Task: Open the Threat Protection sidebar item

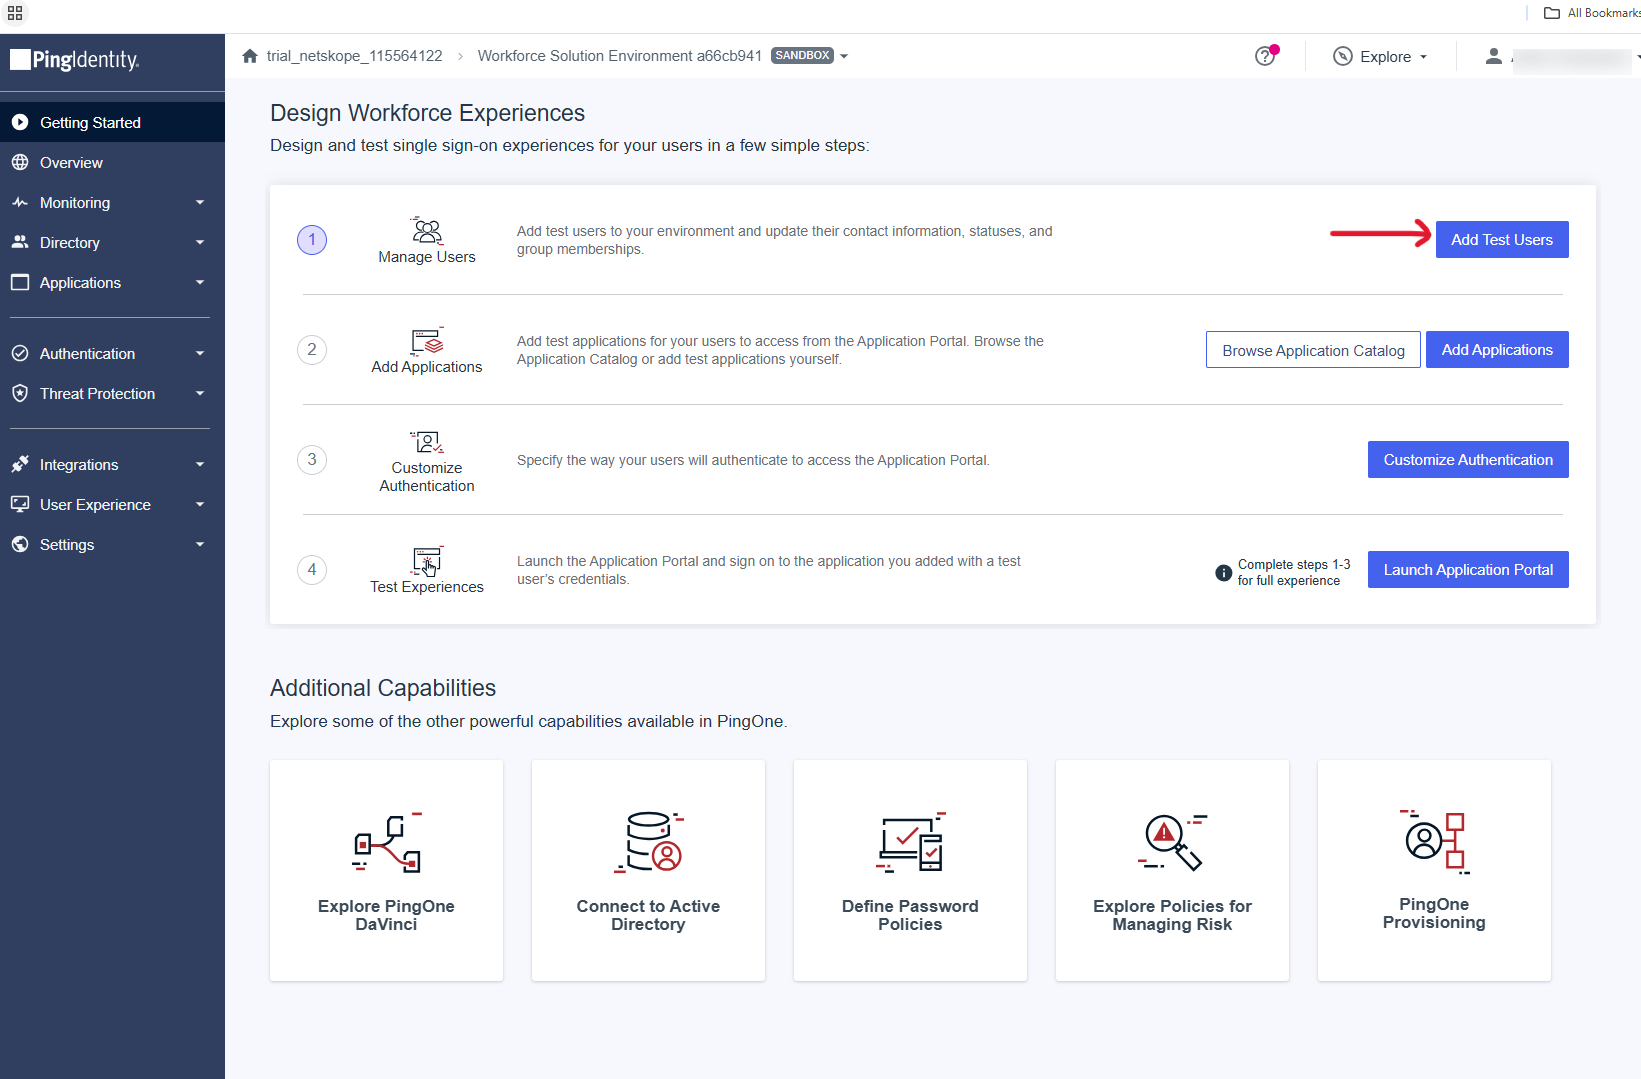Action: (x=112, y=393)
